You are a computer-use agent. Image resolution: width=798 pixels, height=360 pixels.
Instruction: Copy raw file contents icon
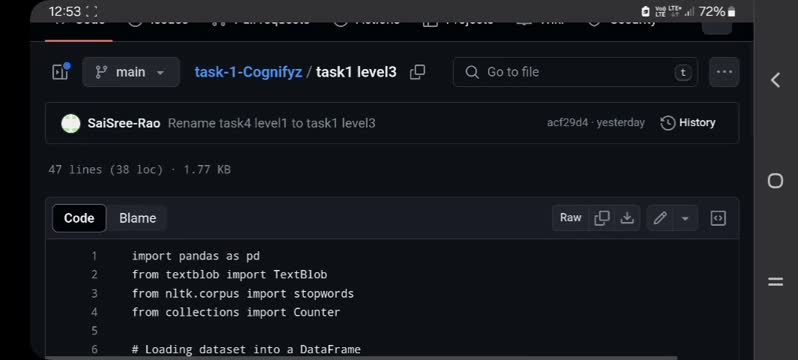click(x=602, y=218)
